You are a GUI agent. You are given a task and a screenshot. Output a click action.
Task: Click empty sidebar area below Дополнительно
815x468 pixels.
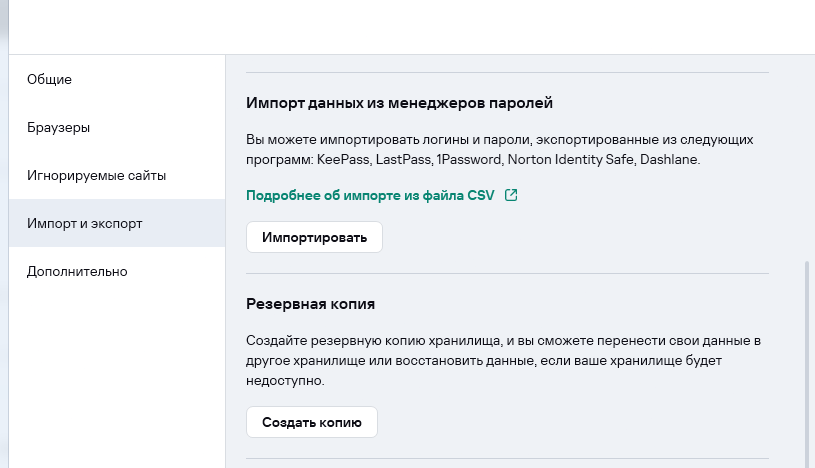click(x=112, y=380)
